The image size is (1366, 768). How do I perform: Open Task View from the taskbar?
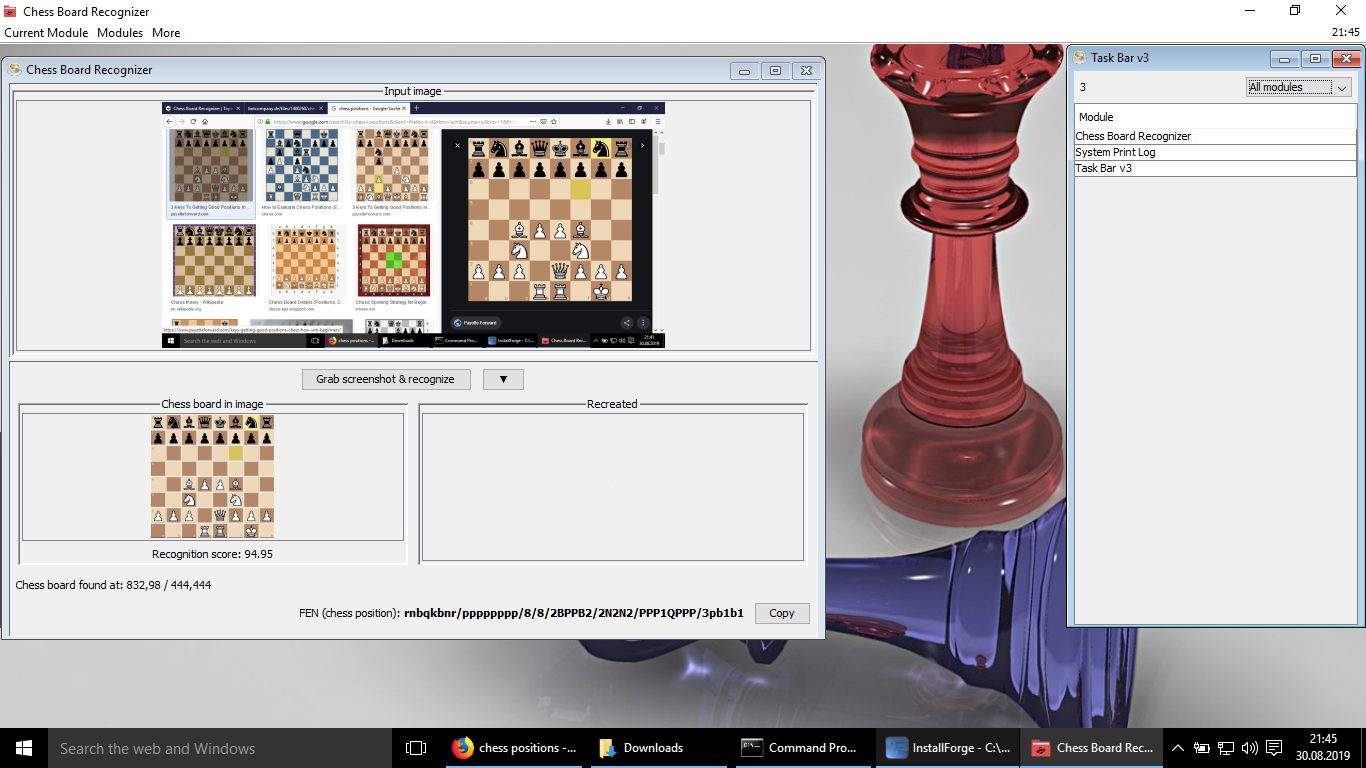coord(416,748)
